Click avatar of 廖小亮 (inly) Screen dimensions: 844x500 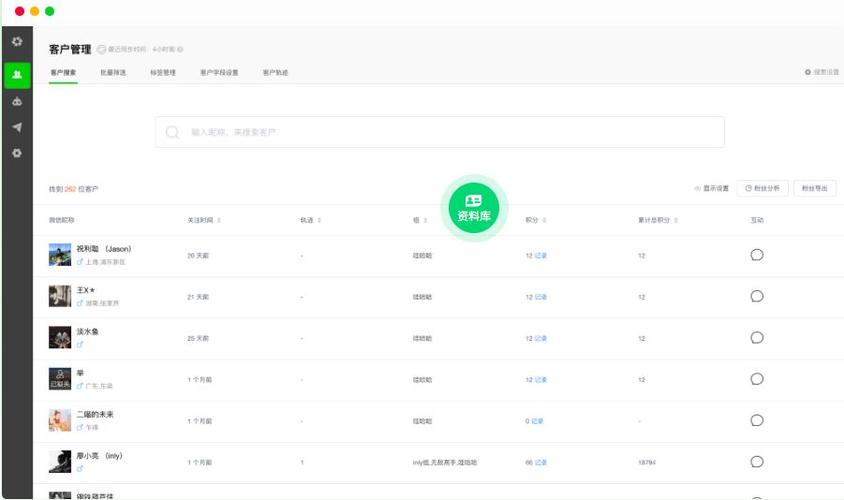click(x=60, y=462)
